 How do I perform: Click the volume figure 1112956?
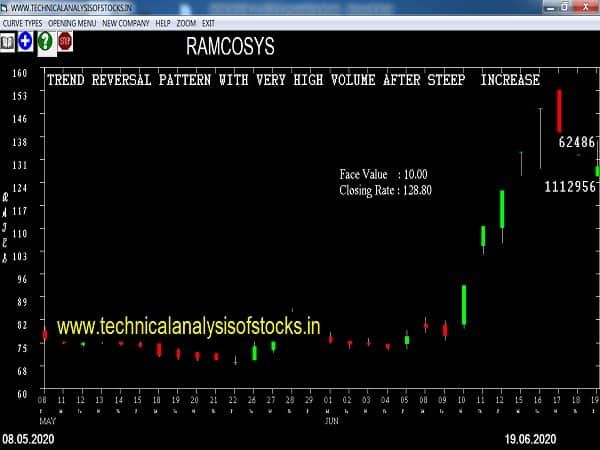click(570, 187)
